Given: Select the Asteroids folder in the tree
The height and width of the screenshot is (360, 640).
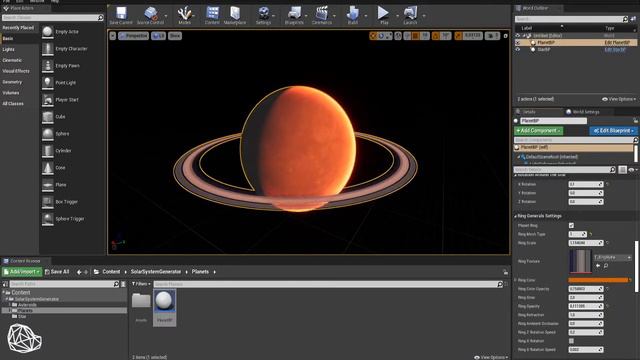Looking at the screenshot, I should pyautogui.click(x=27, y=305).
